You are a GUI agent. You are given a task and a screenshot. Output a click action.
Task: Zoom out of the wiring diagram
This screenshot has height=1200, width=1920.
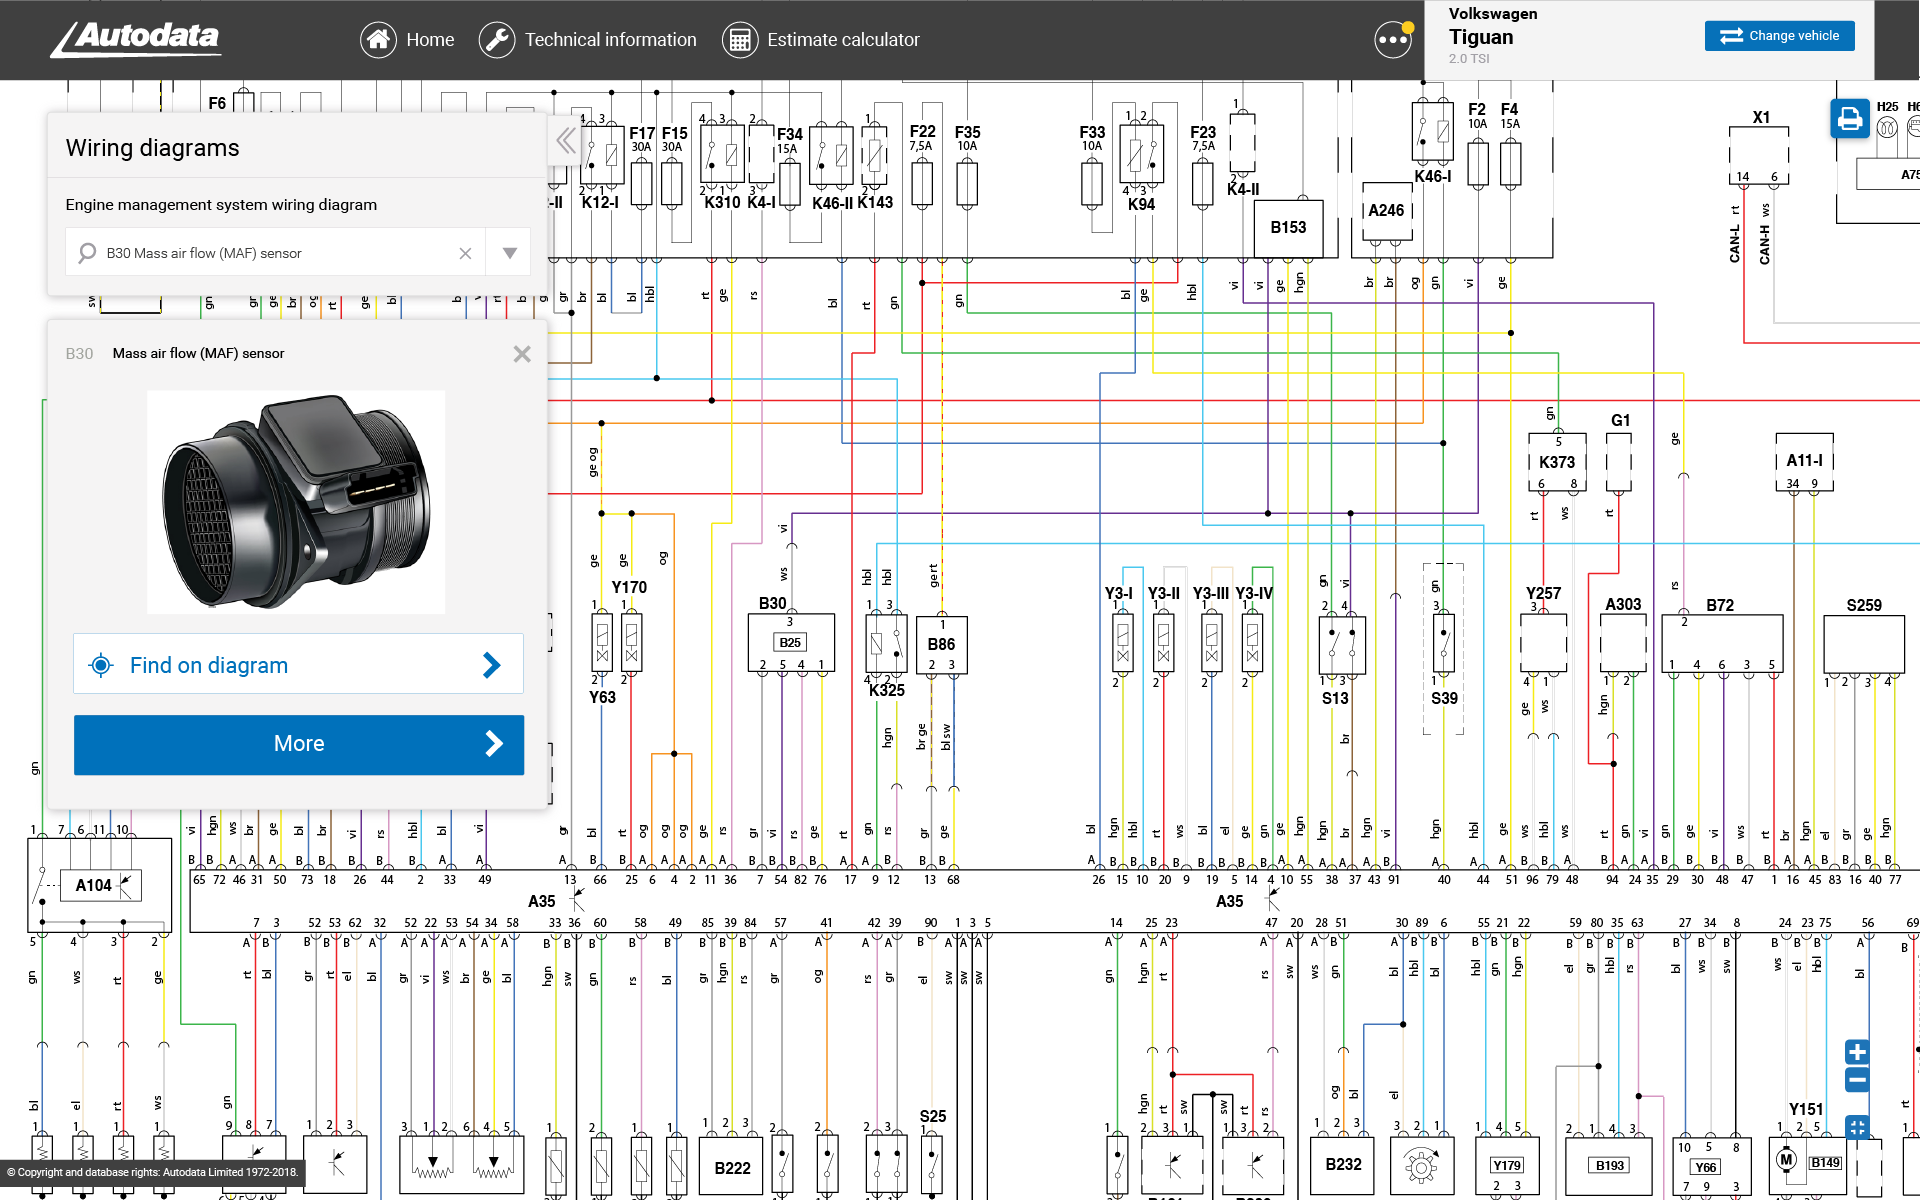click(1857, 1080)
